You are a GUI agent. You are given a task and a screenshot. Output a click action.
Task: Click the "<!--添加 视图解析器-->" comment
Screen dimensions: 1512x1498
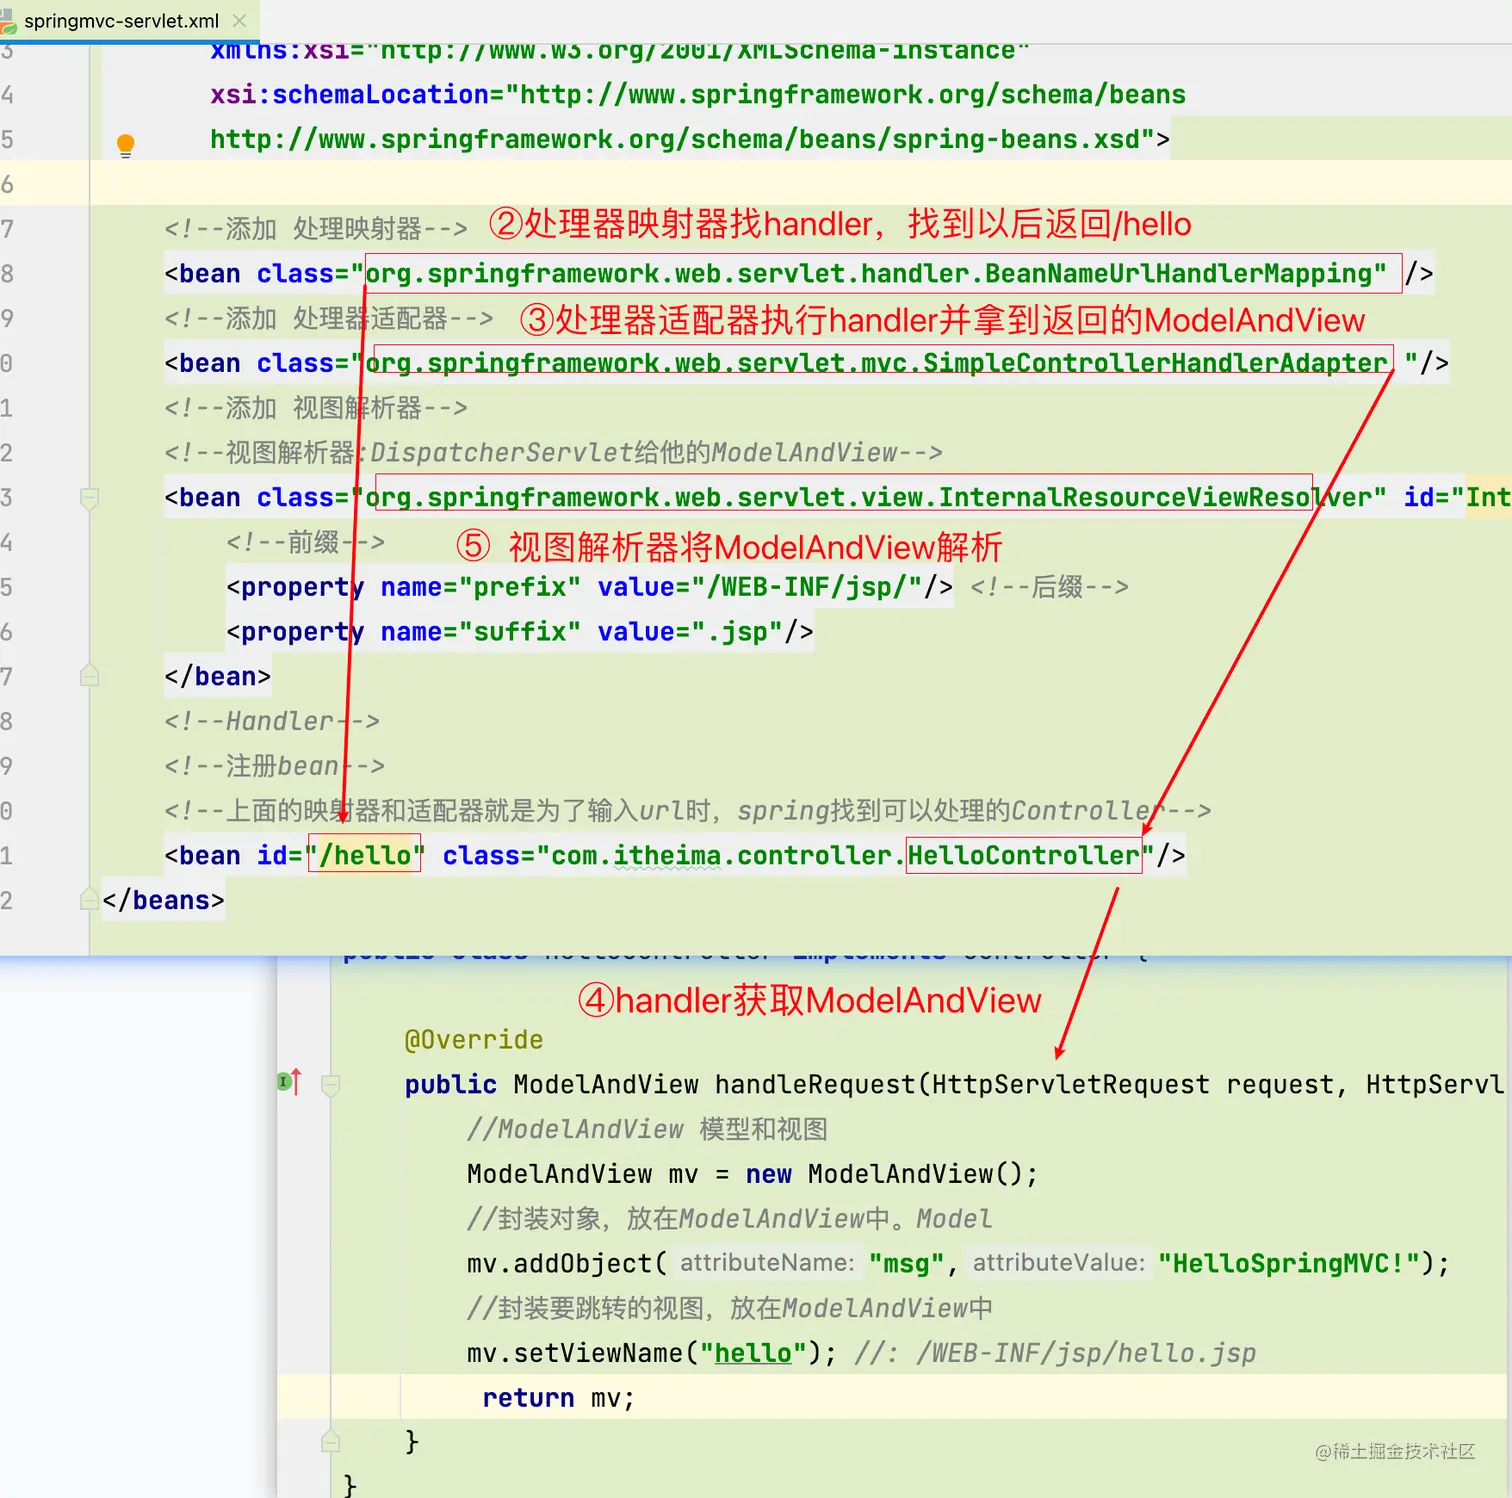point(316,408)
